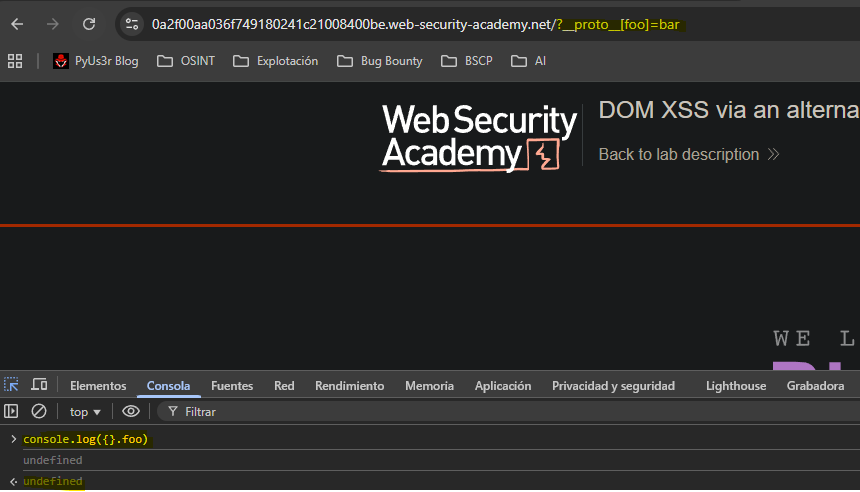
Task: Open the Fuentes sources tab
Action: click(x=232, y=386)
